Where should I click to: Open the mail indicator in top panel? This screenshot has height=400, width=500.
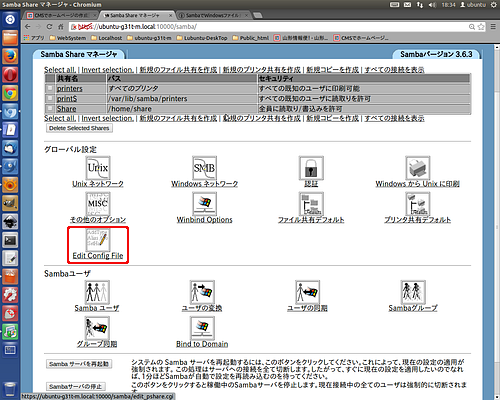click(407, 5)
